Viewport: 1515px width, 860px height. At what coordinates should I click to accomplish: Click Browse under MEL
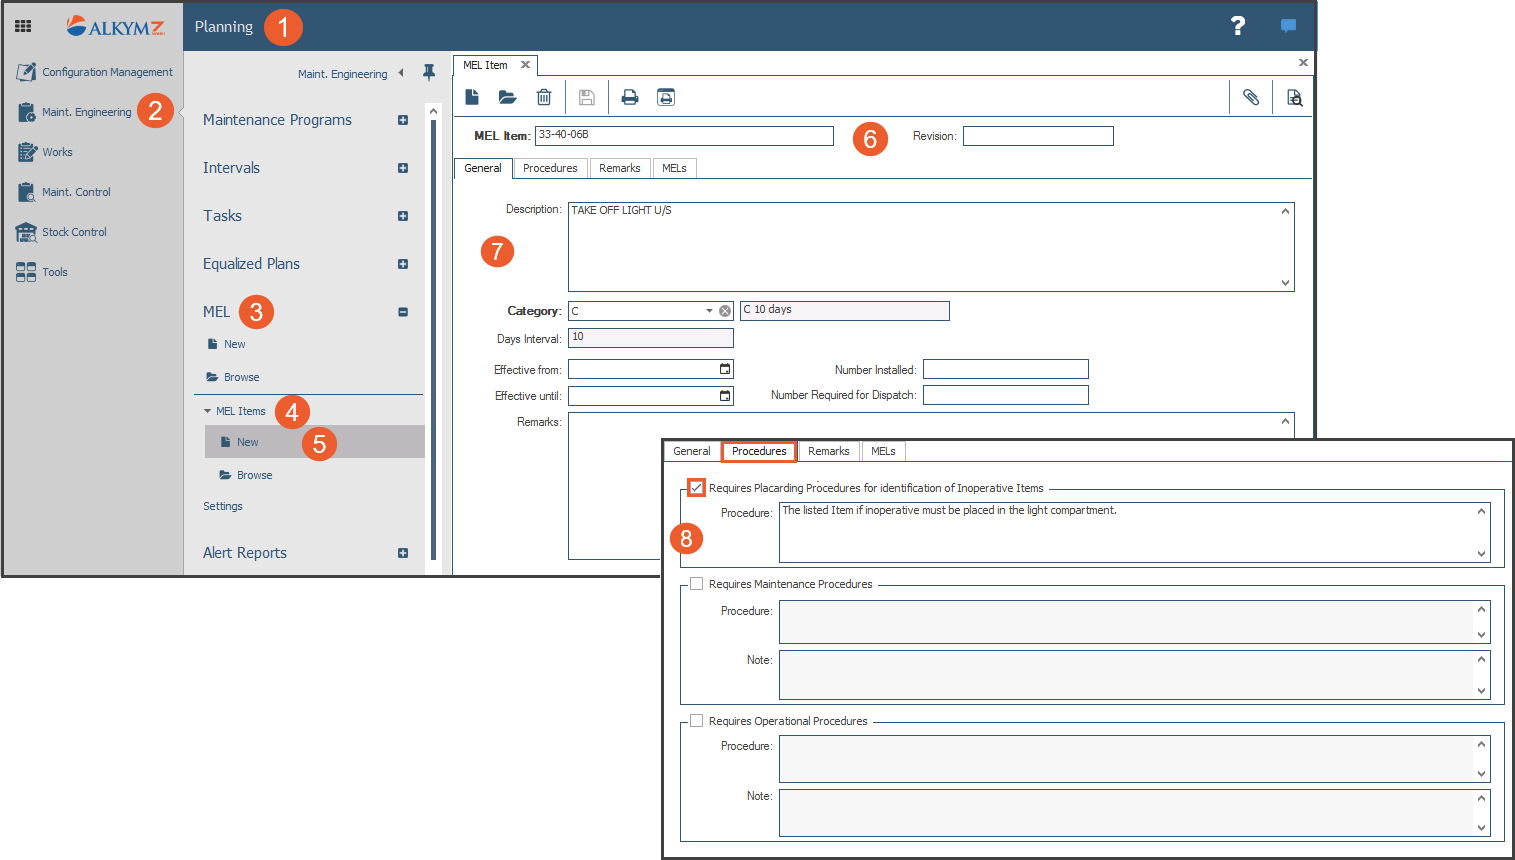(232, 377)
